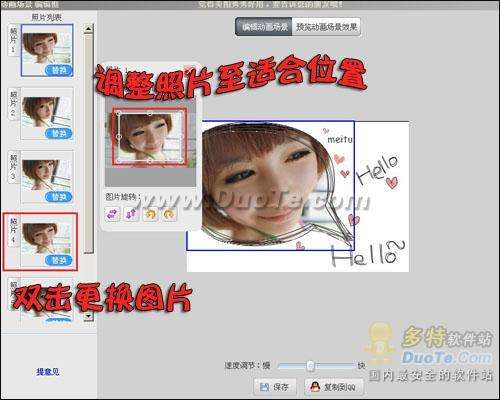Click the rotate left orange icon
500x400 pixels.
150,214
